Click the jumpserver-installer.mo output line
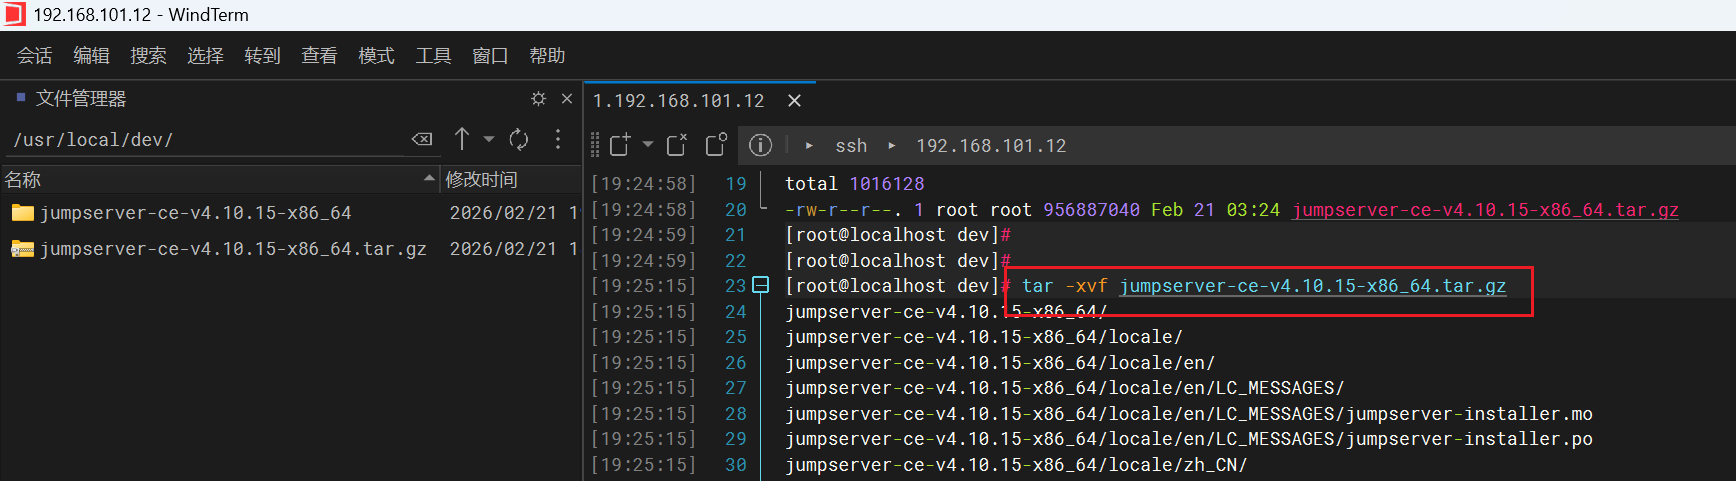1736x481 pixels. click(1189, 414)
